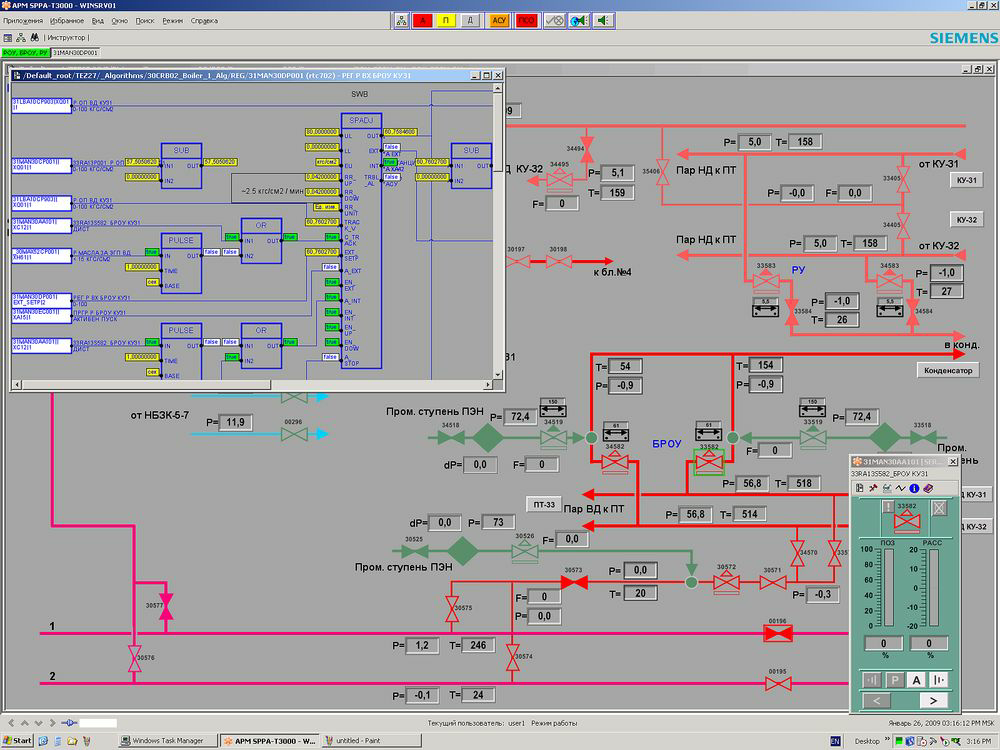Click the grey 'Д' button
Viewport: 1000px width, 750px height.
tap(470, 20)
